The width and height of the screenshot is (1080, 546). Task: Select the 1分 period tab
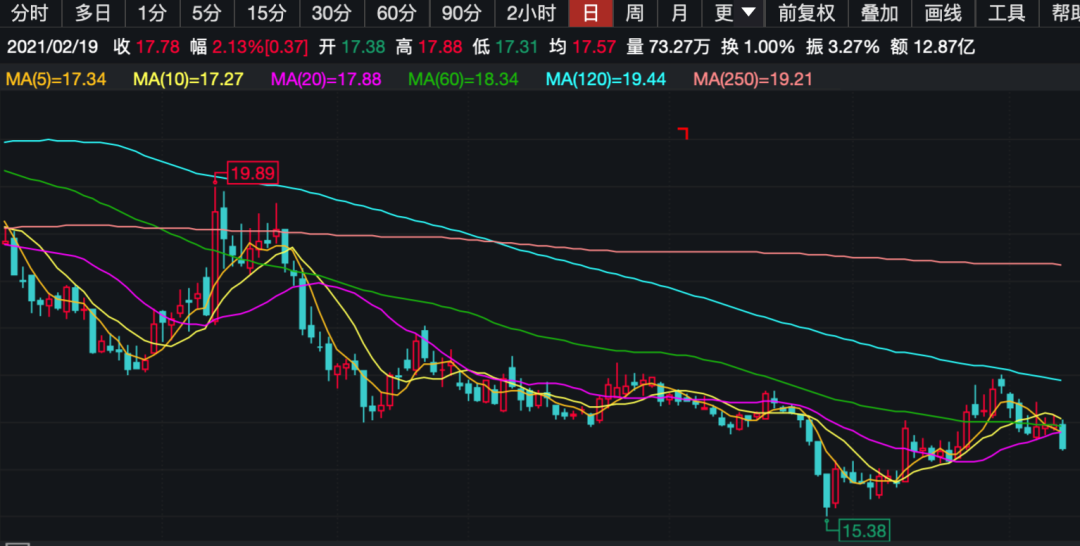(x=152, y=13)
